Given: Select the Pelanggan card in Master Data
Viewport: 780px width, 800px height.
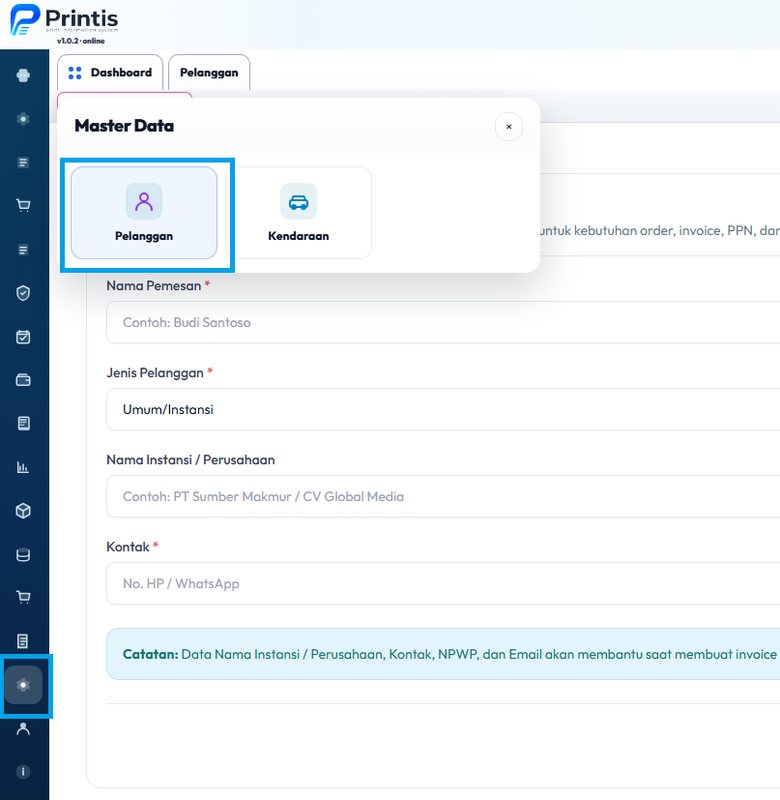Looking at the screenshot, I should tap(144, 213).
